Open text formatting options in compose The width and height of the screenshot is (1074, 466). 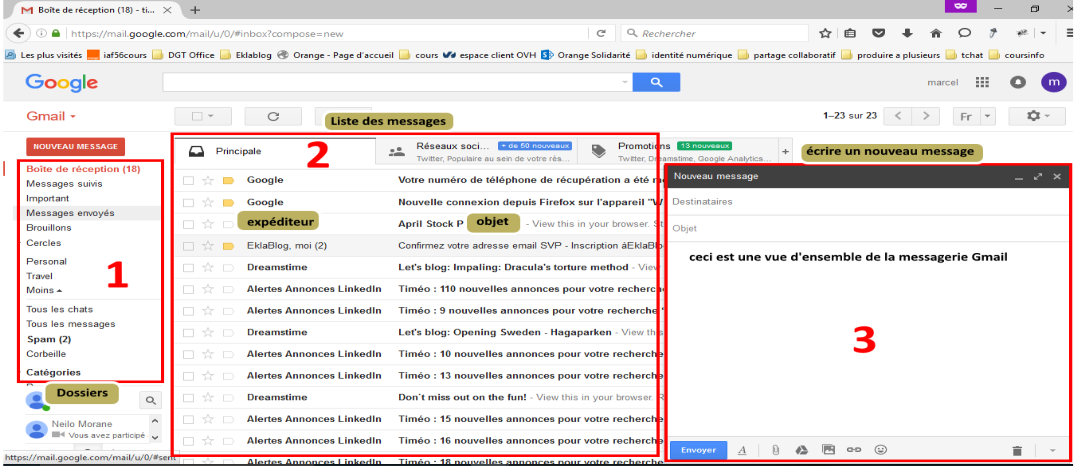click(742, 450)
